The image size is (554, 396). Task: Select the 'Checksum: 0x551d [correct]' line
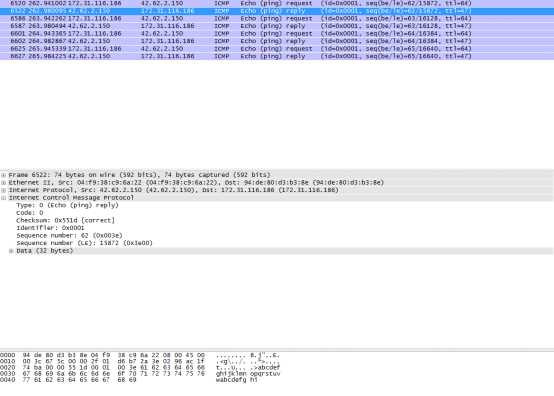[x=65, y=220]
